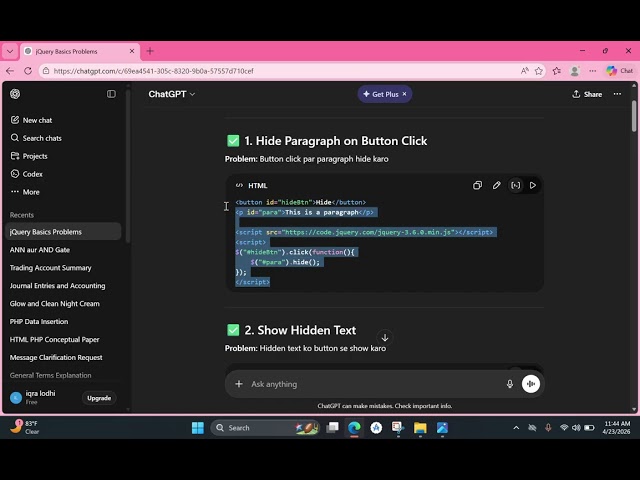Click the Get Plus button
Screen dimensions: 640x480
coord(381,94)
